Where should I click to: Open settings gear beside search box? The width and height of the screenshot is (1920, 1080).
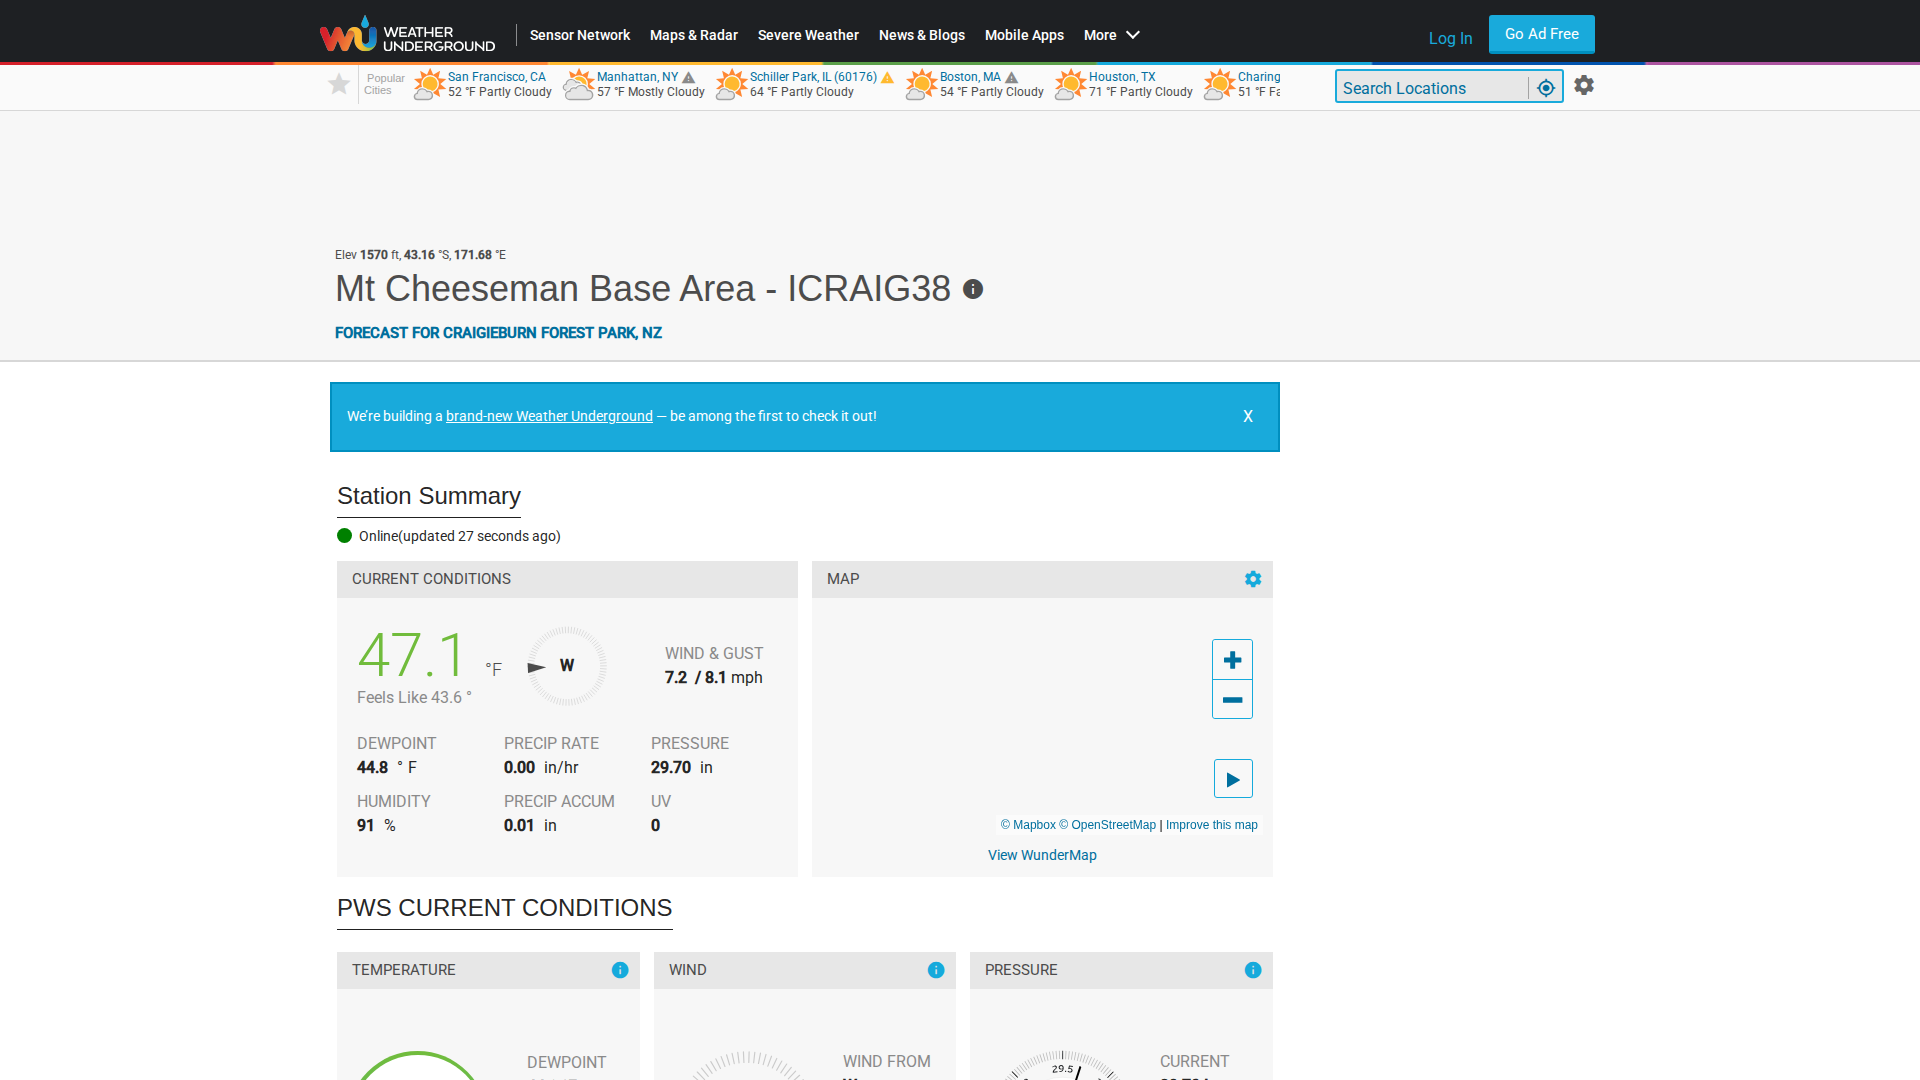(1584, 86)
